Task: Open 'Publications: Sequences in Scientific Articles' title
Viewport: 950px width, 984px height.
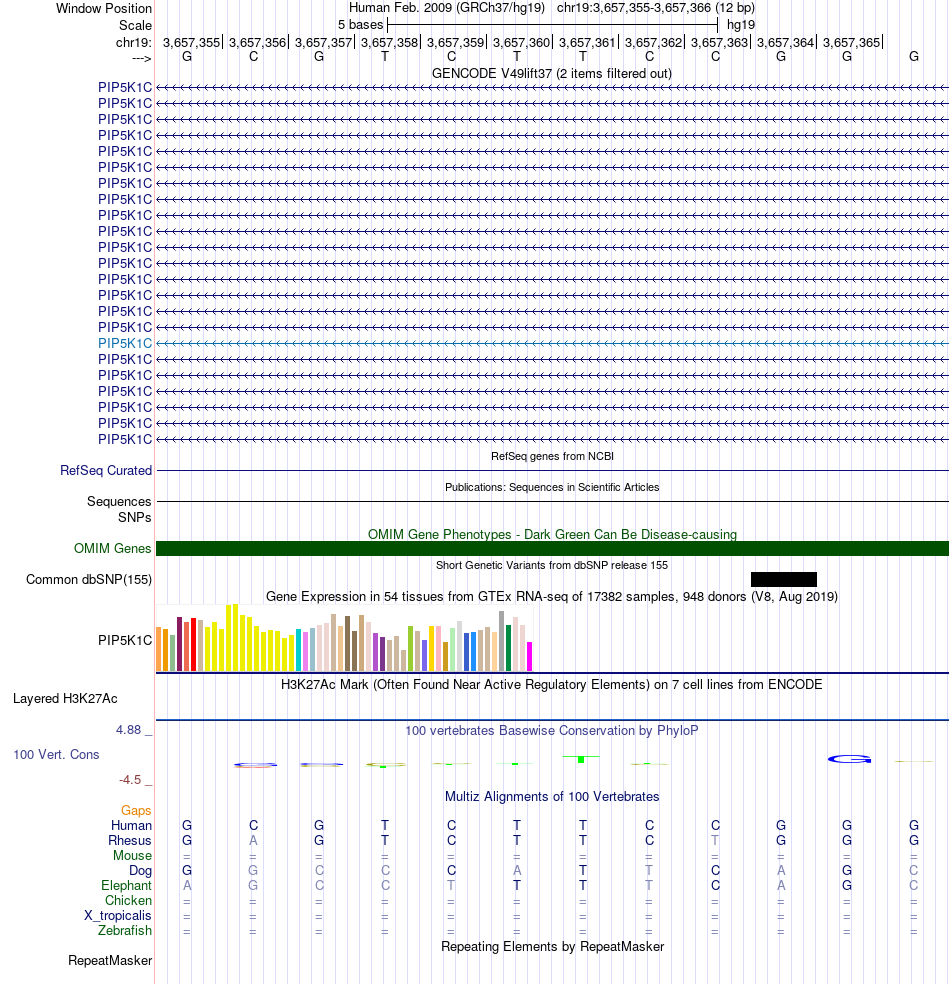Action: pos(552,487)
